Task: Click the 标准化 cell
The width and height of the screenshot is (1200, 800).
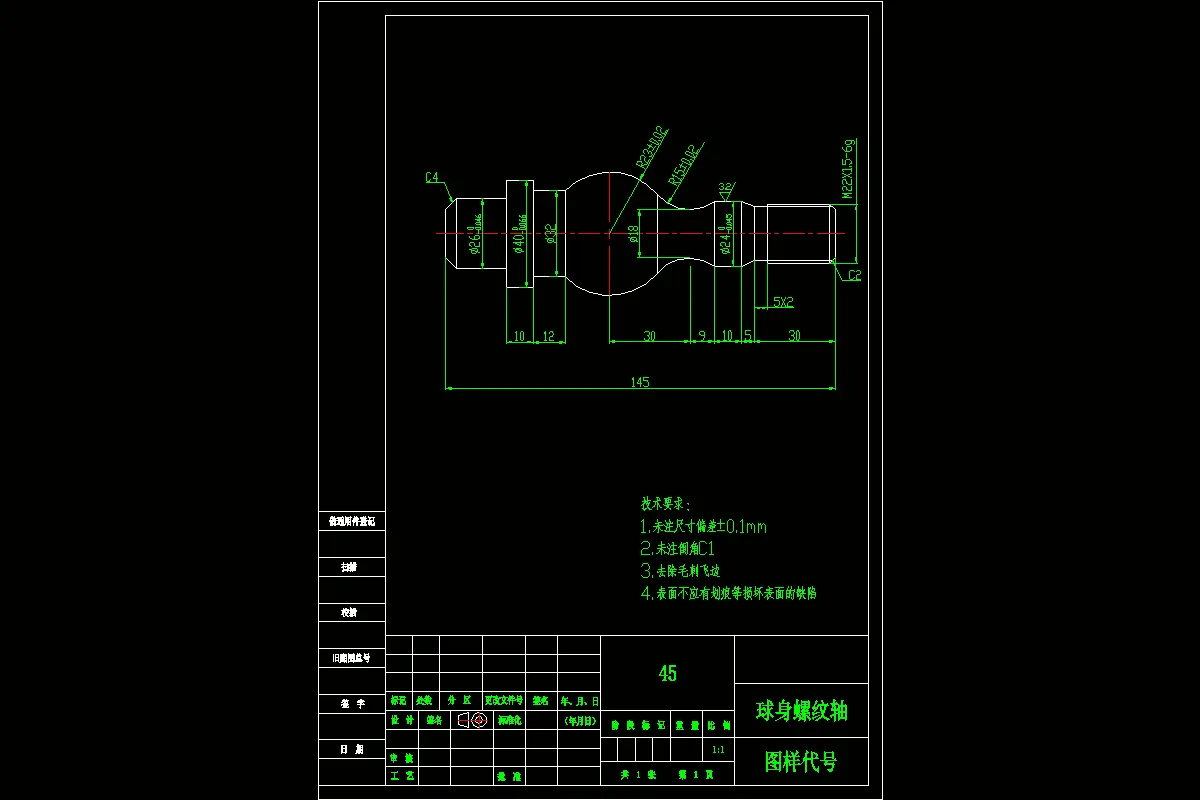Action: pos(509,720)
